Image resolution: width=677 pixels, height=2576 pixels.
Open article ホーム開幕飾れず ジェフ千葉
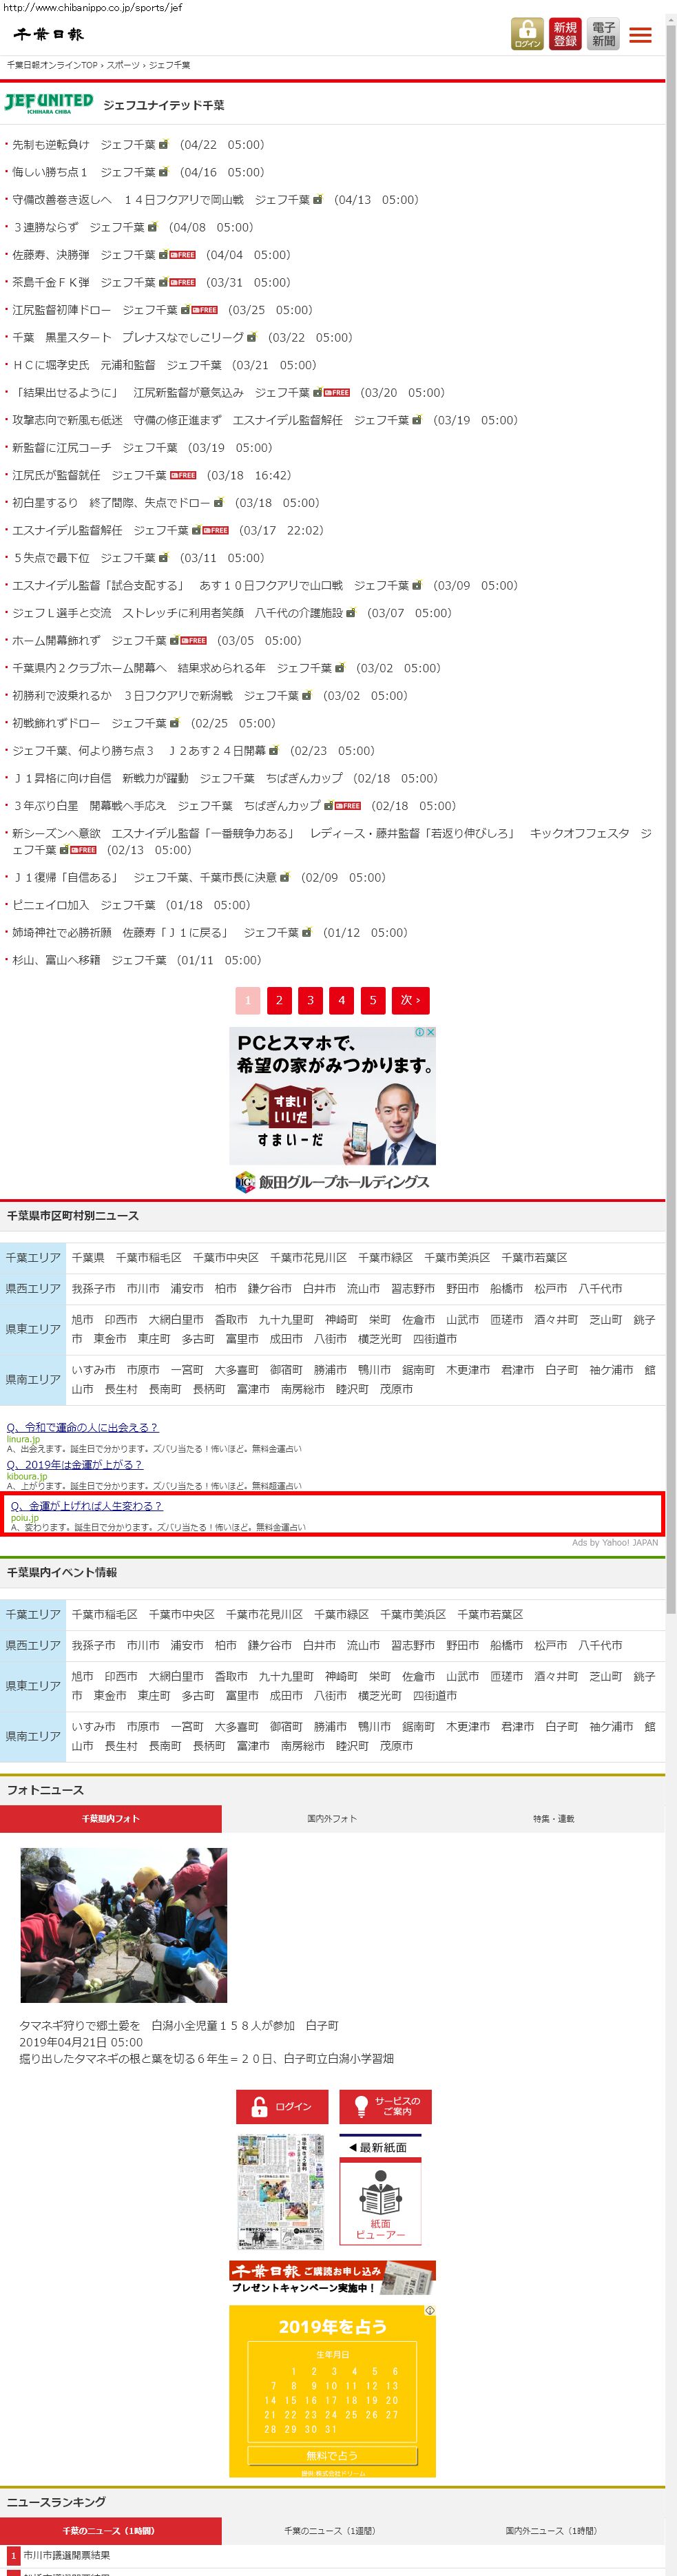[89, 641]
